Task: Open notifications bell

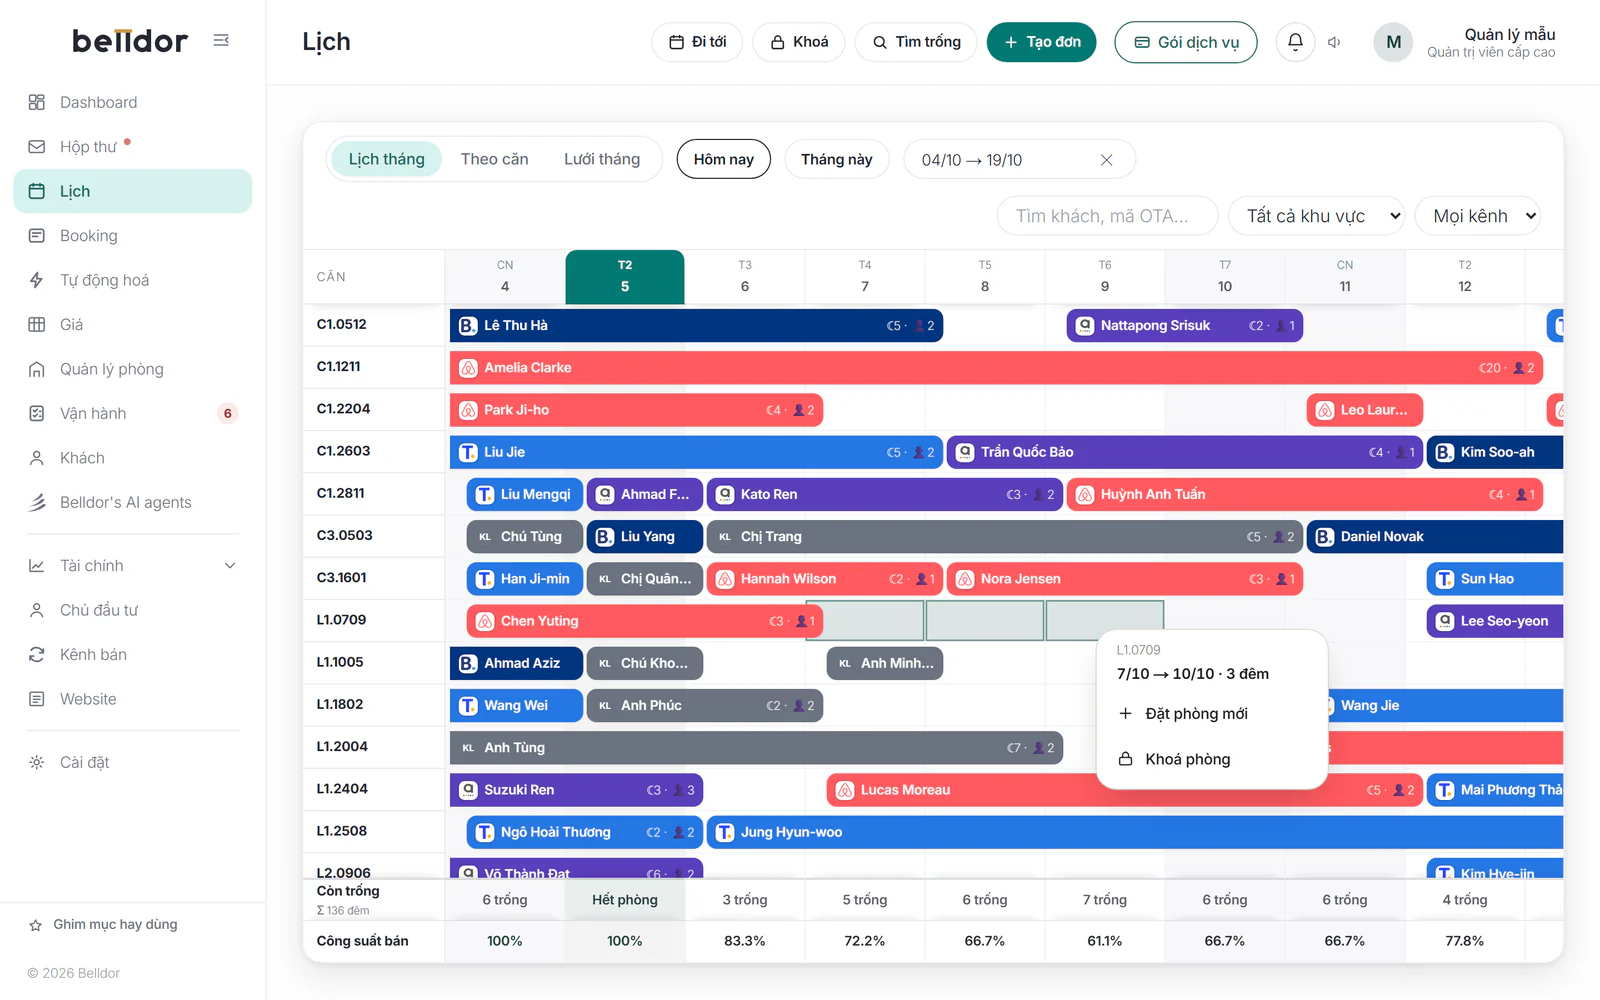Action: pos(1295,42)
